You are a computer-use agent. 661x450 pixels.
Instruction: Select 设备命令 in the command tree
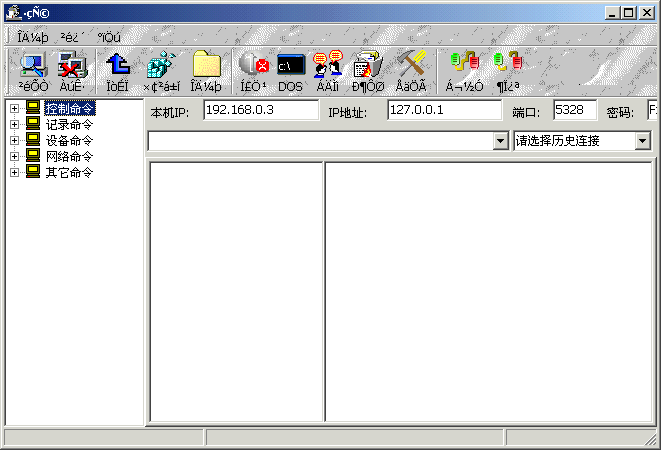[x=69, y=140]
